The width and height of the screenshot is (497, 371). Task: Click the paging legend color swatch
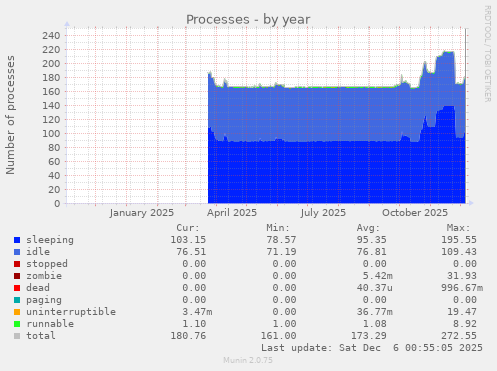pos(17,300)
